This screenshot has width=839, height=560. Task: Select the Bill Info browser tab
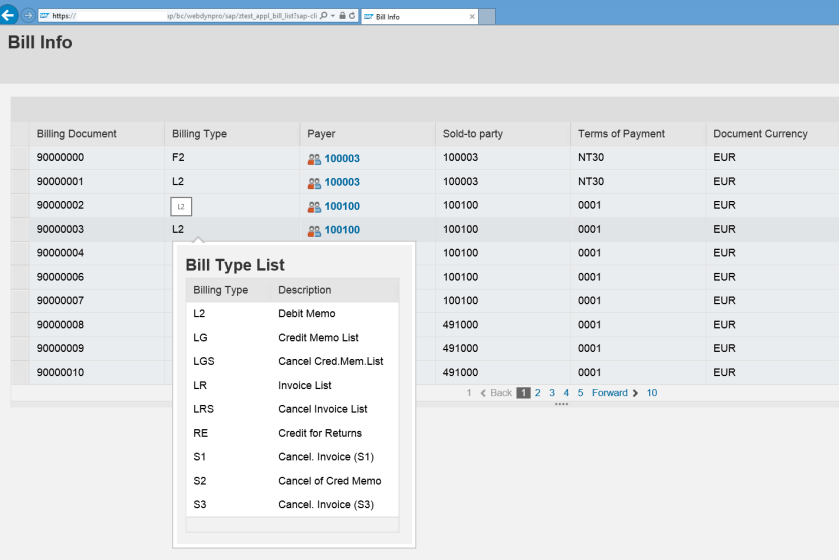(410, 17)
